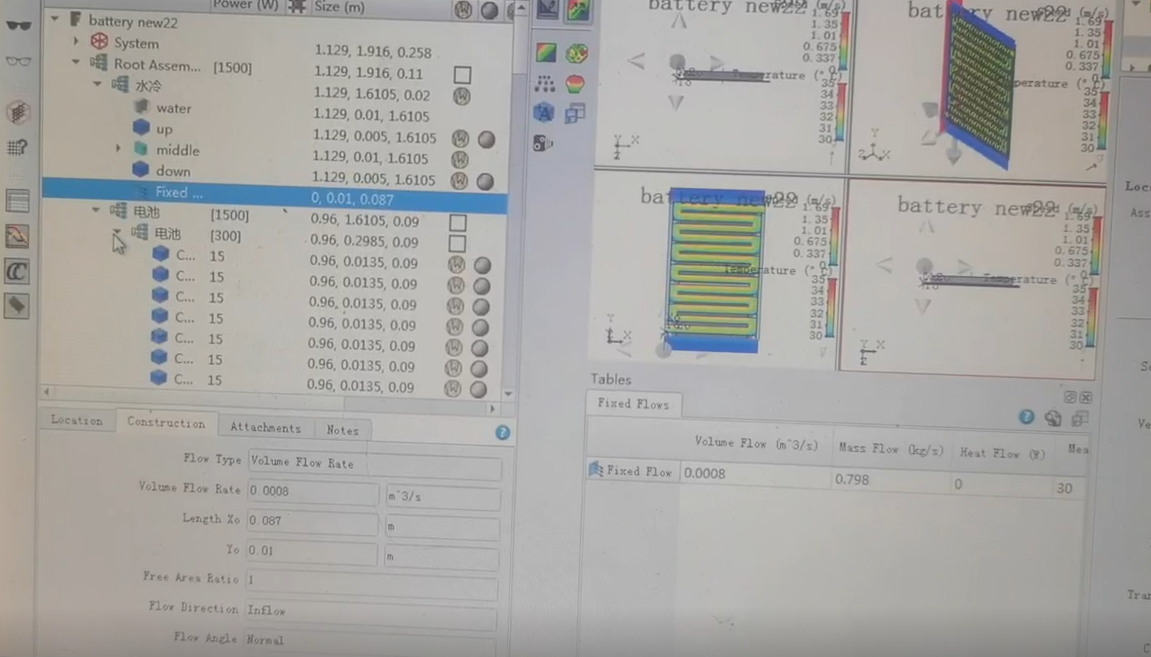1151x657 pixels.
Task: Switch to the Notes tab
Action: pyautogui.click(x=343, y=430)
